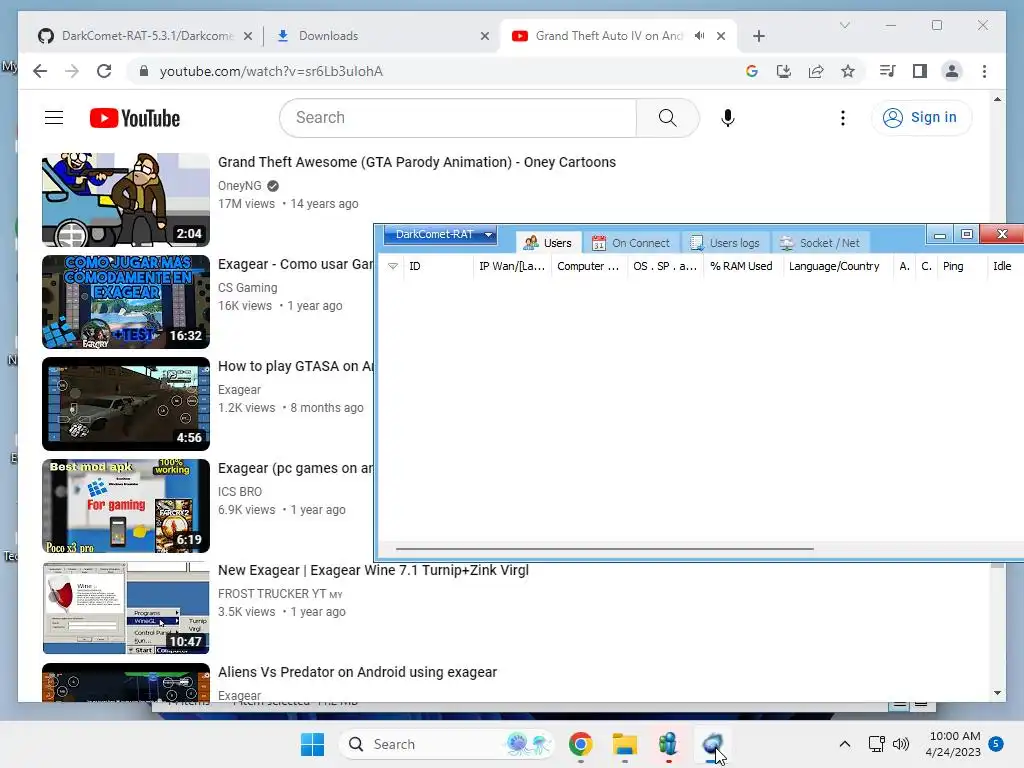
Task: Visit the CS Gaming channel
Action: click(248, 287)
